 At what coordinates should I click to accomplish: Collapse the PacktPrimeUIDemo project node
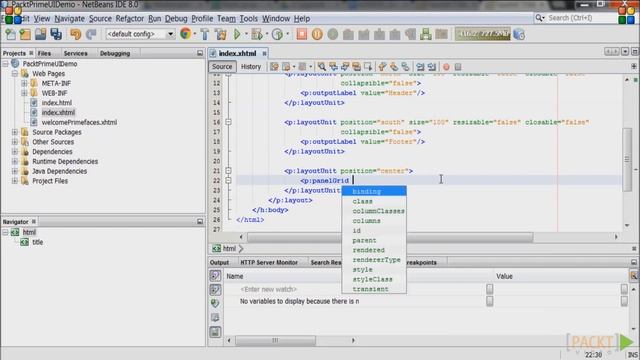[x=5, y=64]
